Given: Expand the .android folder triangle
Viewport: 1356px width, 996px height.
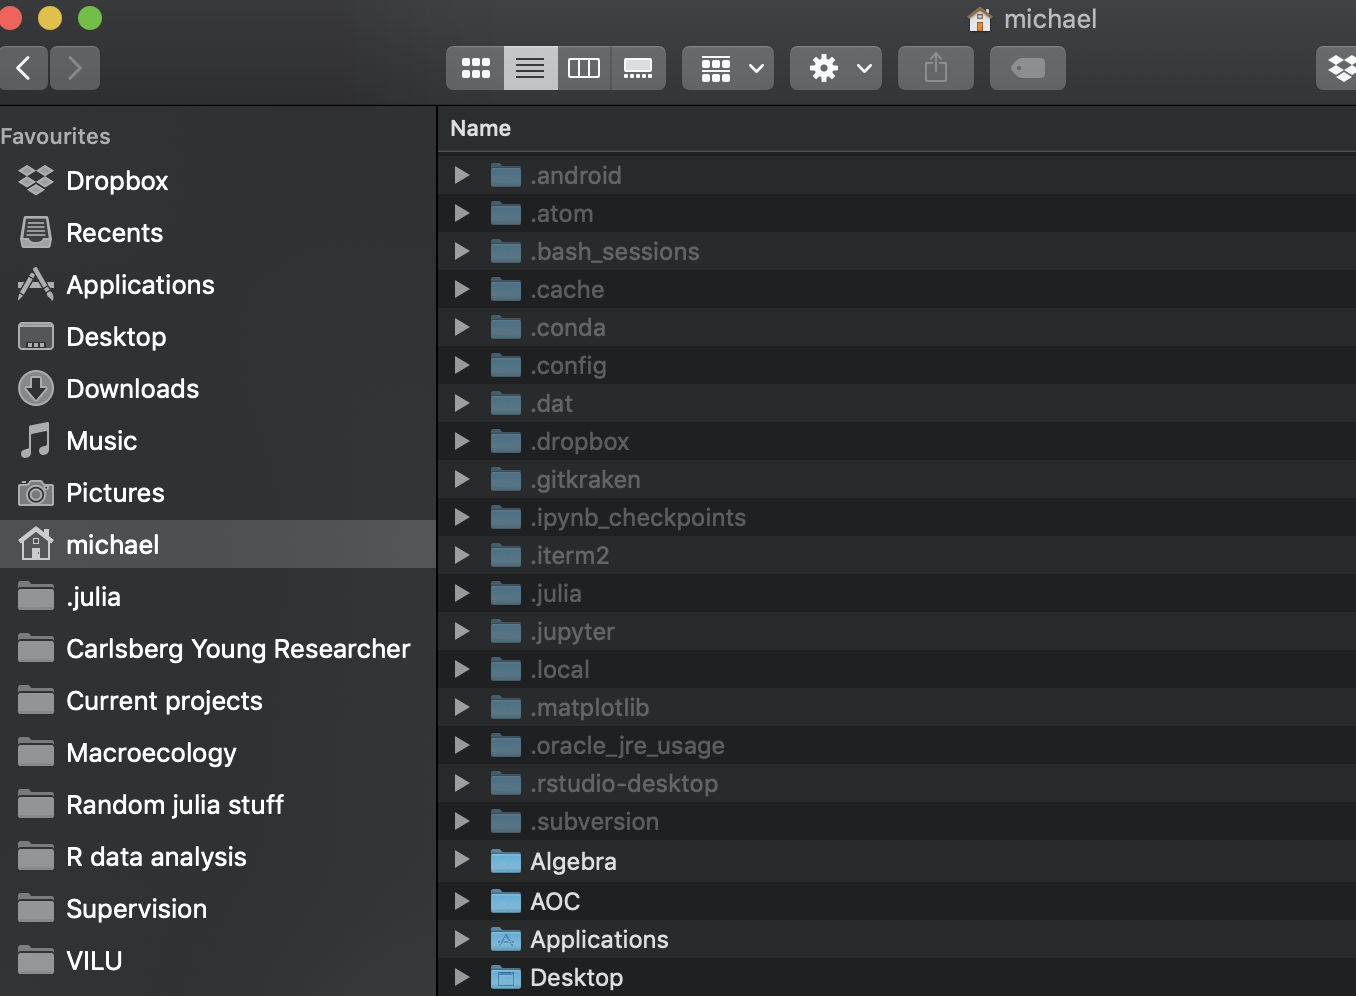Looking at the screenshot, I should point(462,175).
